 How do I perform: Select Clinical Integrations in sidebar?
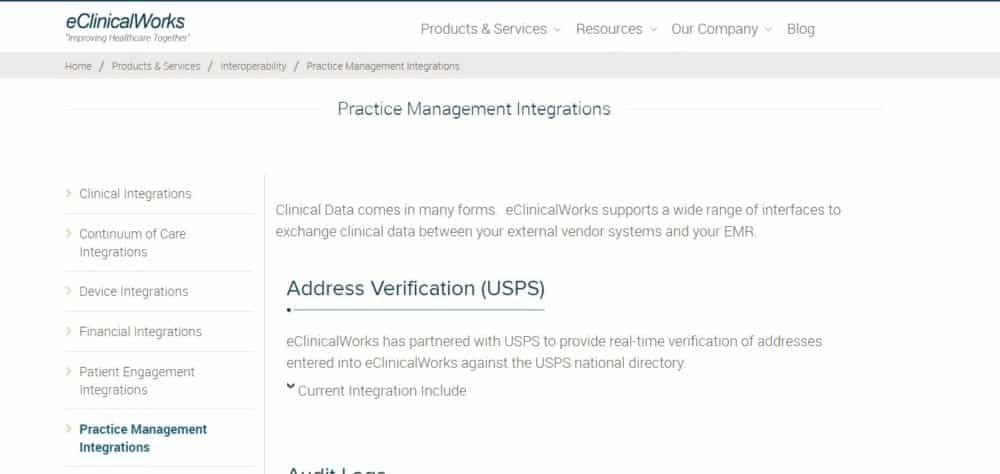click(x=135, y=194)
